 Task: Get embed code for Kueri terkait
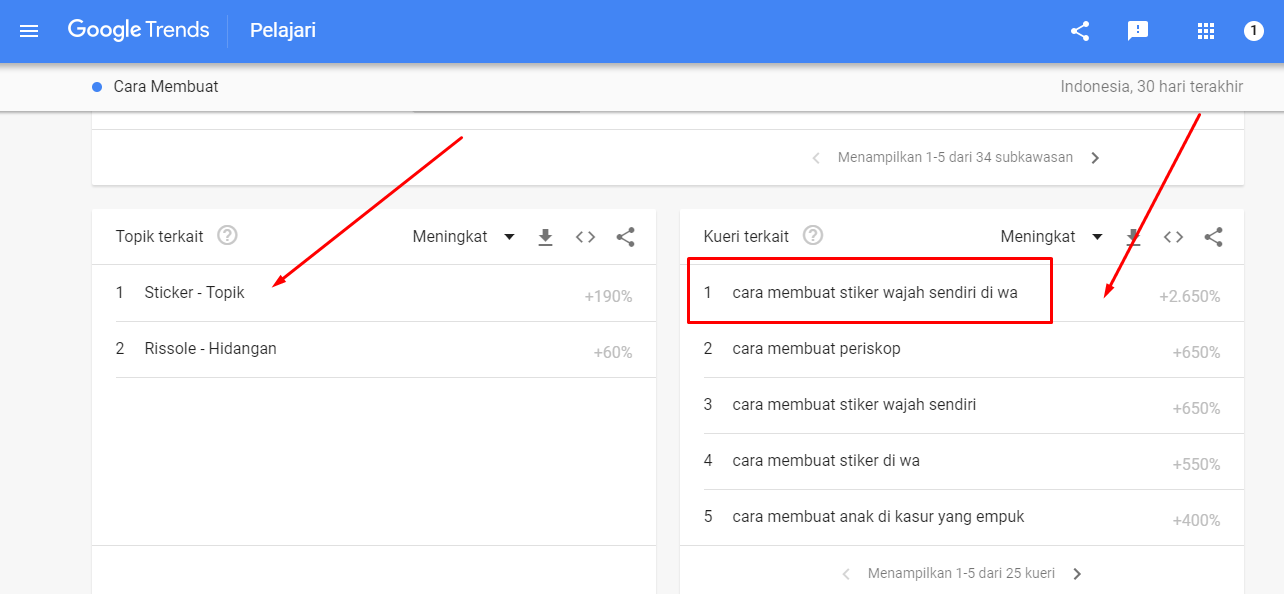click(1174, 237)
